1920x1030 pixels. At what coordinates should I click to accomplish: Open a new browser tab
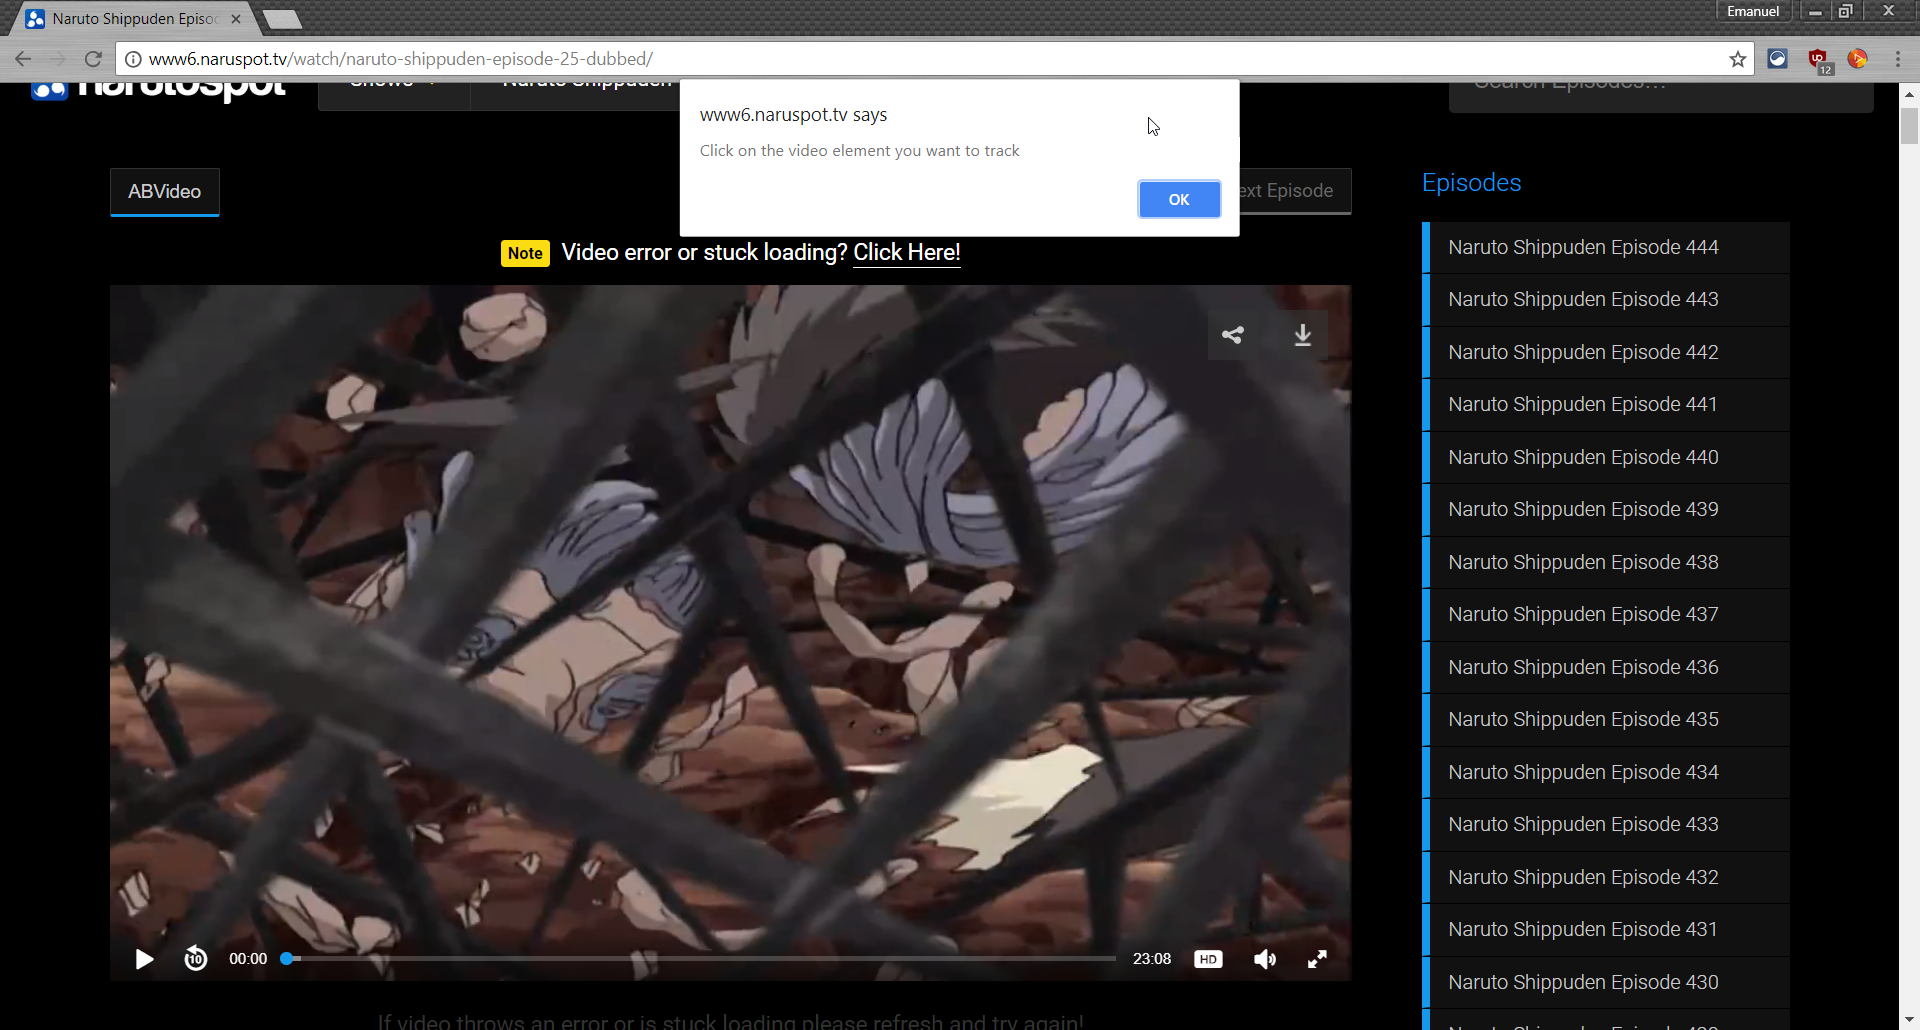click(282, 19)
